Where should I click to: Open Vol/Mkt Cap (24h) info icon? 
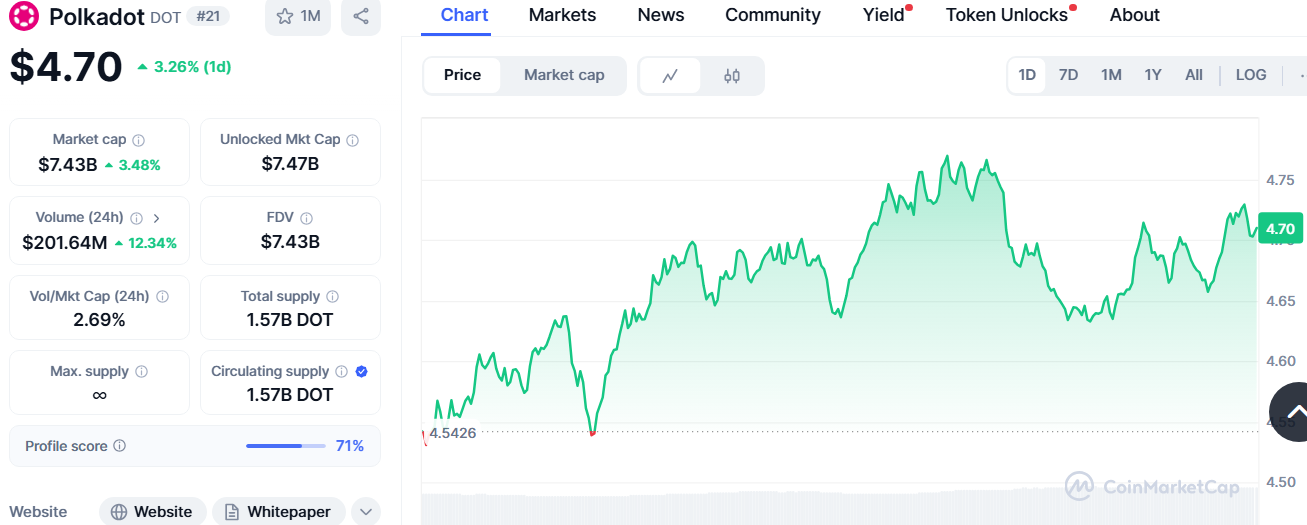tap(162, 296)
